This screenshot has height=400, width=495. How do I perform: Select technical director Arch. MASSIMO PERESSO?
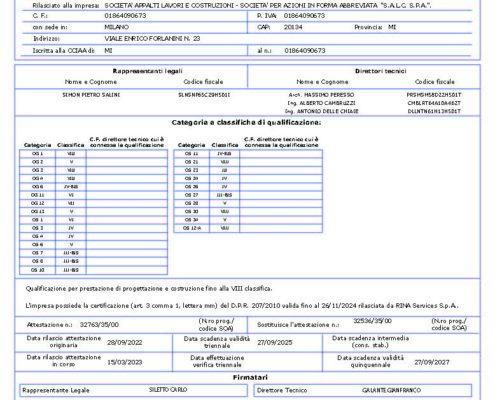click(321, 95)
